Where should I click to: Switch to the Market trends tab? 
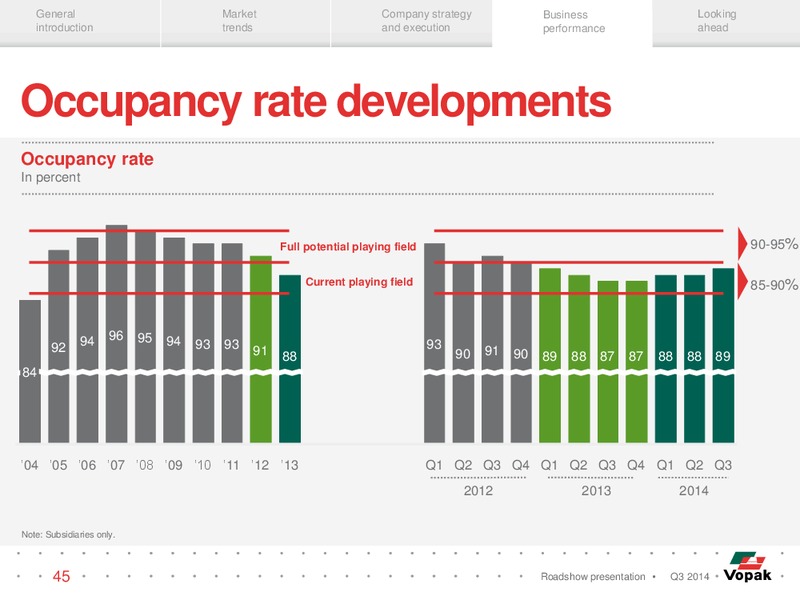click(x=245, y=21)
